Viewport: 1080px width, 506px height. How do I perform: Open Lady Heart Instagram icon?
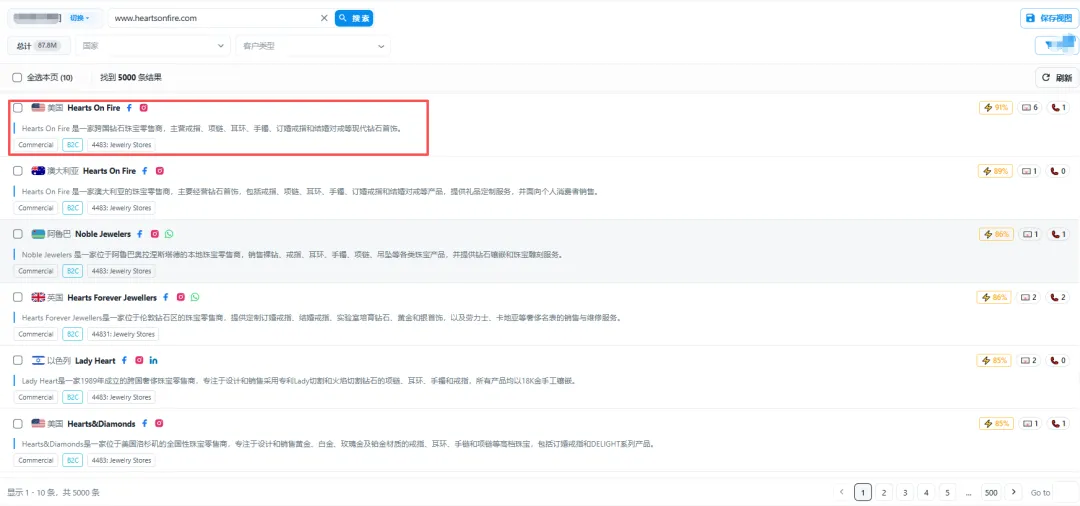pos(139,361)
